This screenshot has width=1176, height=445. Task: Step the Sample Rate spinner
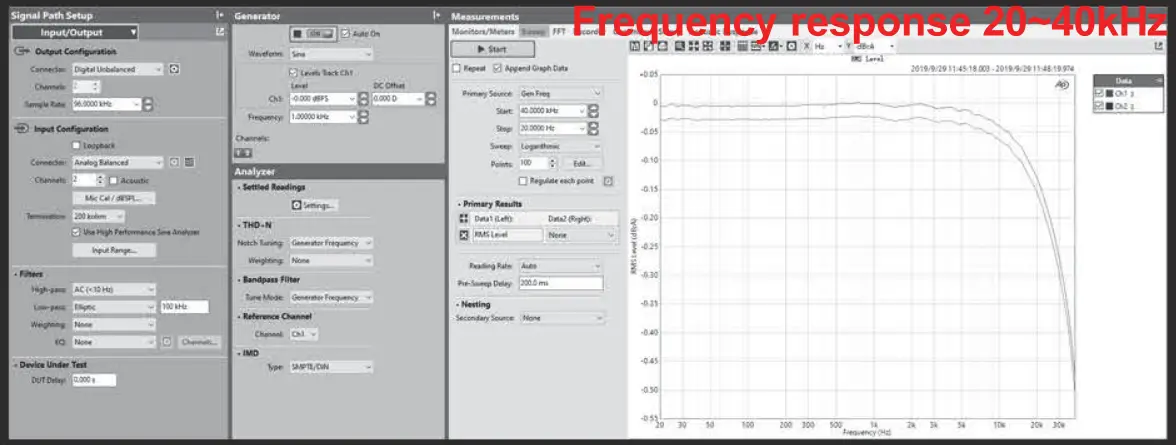pyautogui.click(x=148, y=105)
